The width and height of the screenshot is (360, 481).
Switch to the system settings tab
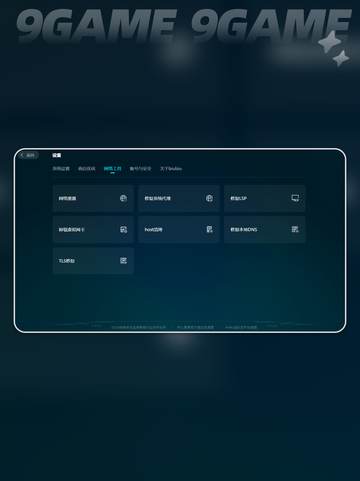pos(61,169)
